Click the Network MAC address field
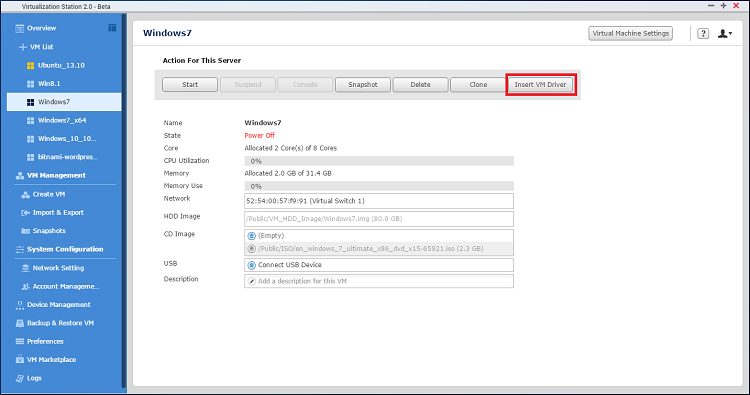The image size is (750, 395). [379, 201]
